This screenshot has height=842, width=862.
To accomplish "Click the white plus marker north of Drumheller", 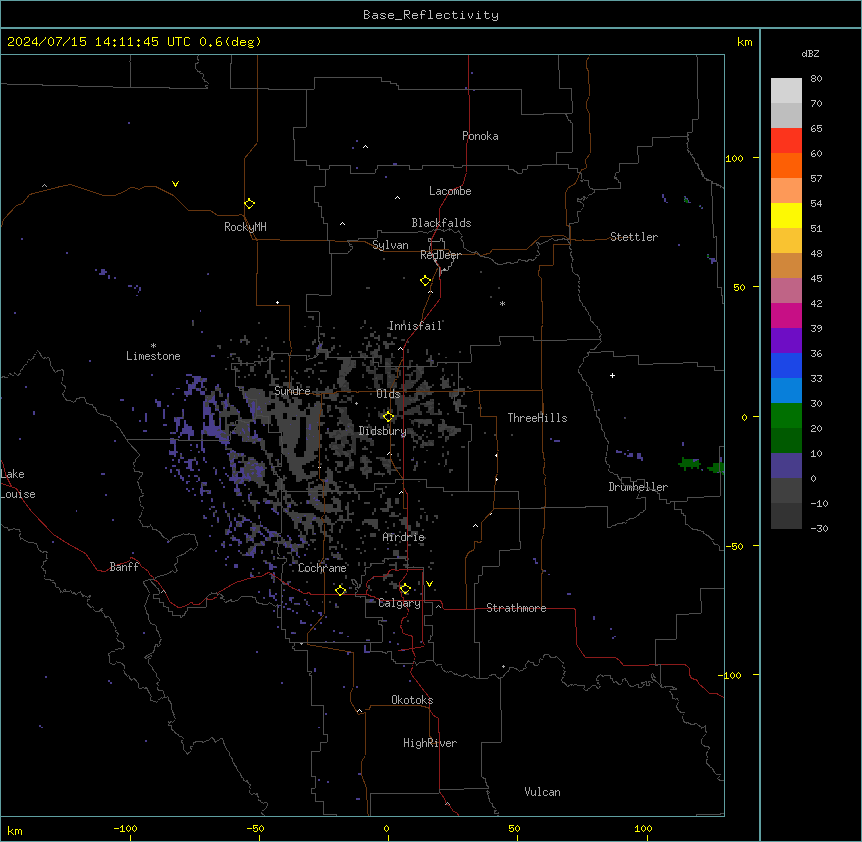I will 612,375.
